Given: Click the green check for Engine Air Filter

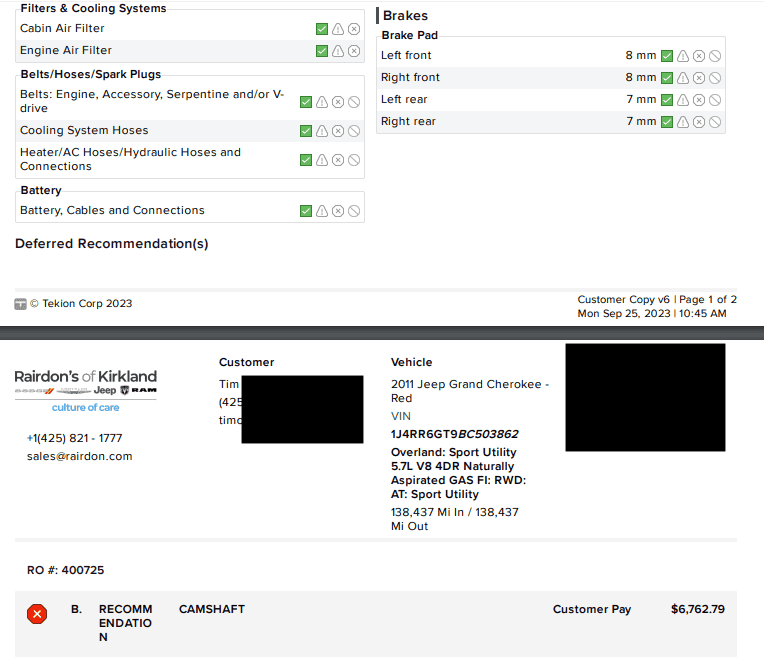Looking at the screenshot, I should click(x=322, y=51).
